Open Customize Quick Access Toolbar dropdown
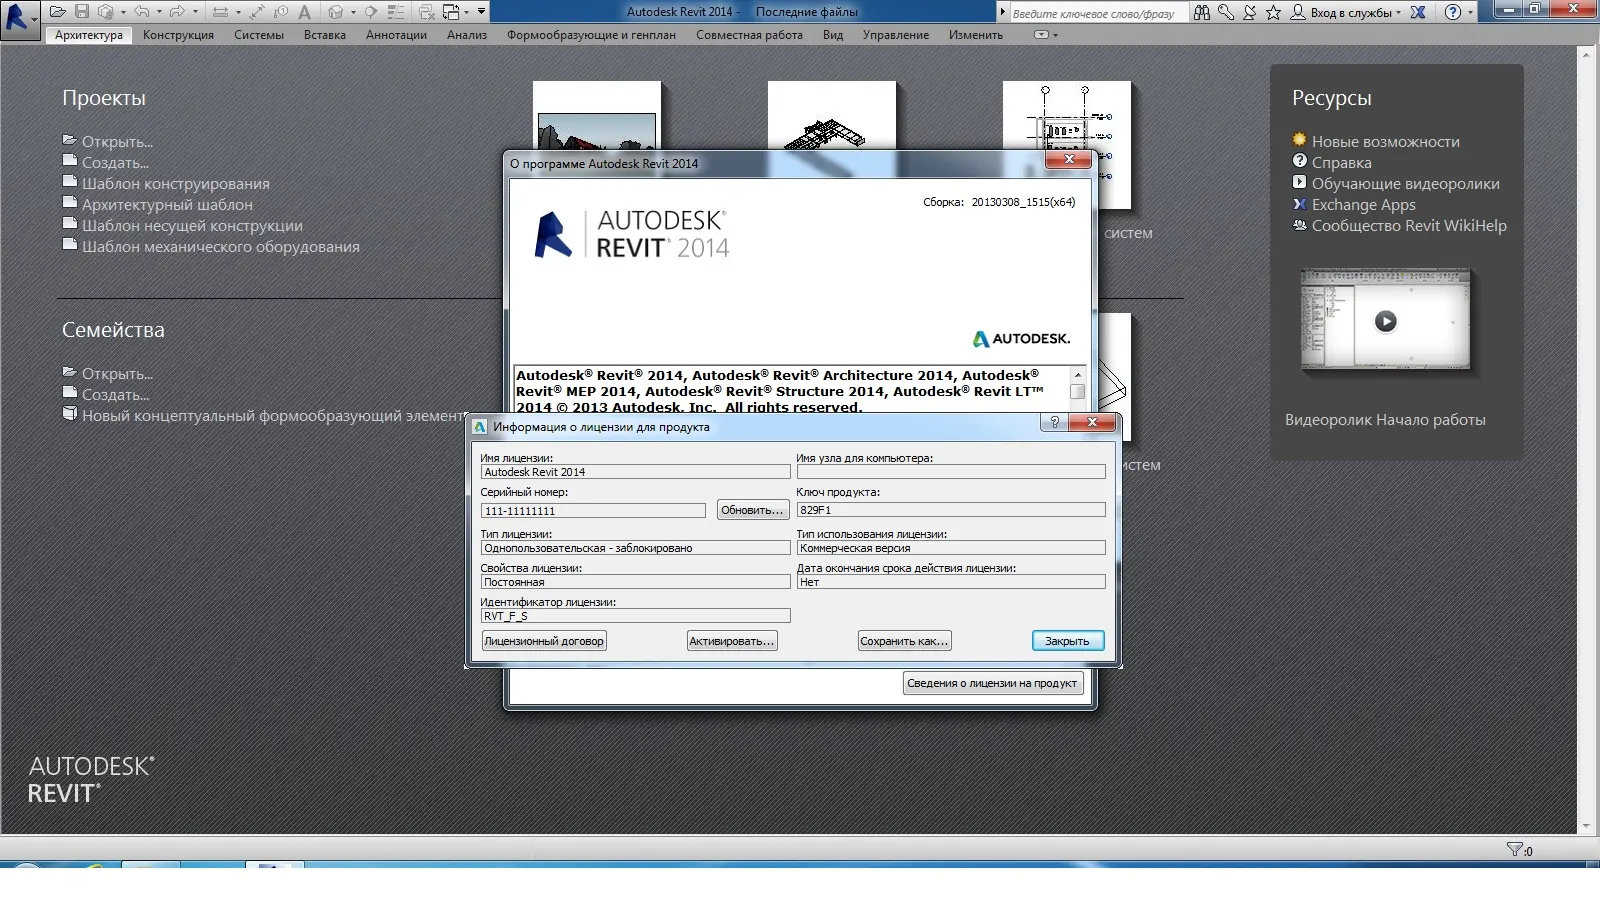Screen dimensions: 1600x900 pos(481,12)
